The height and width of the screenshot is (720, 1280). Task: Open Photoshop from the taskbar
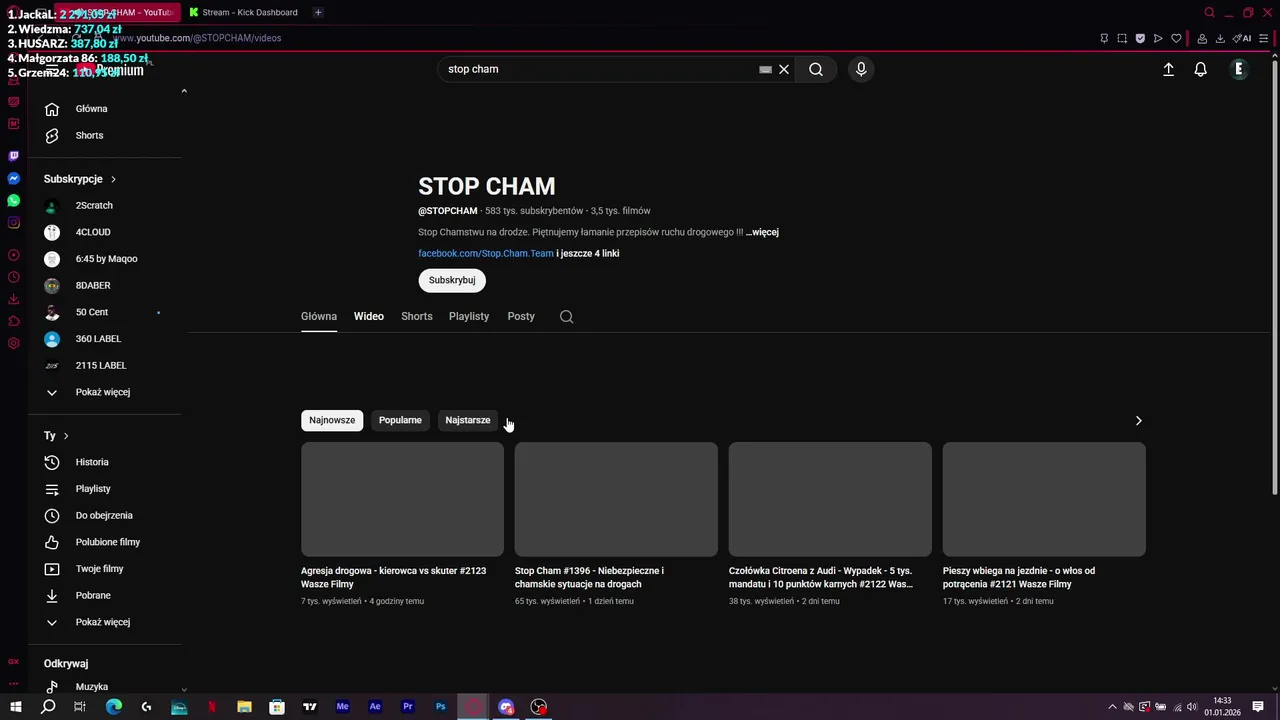tap(440, 707)
